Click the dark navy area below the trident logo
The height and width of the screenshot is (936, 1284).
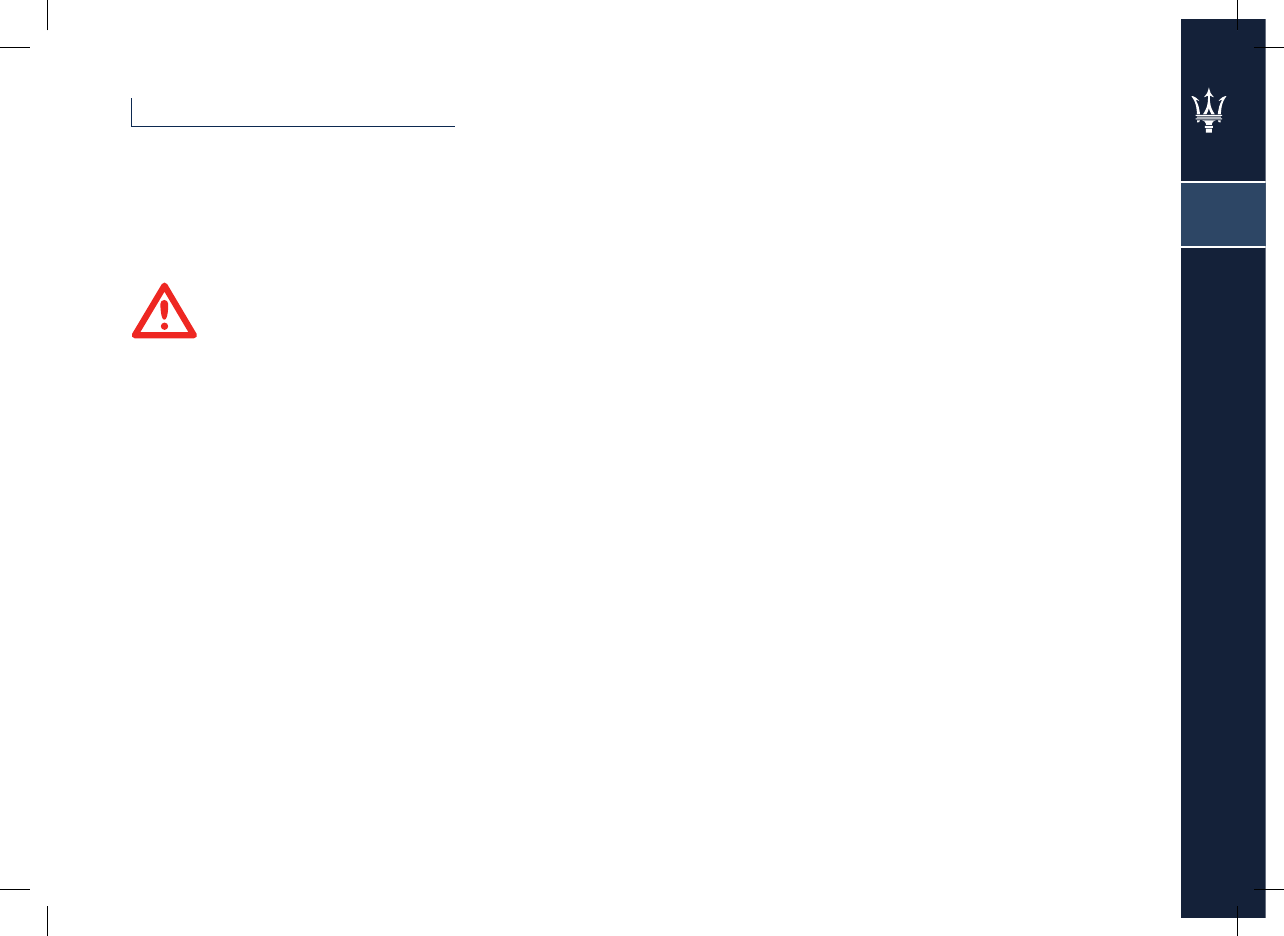[x=1223, y=158]
